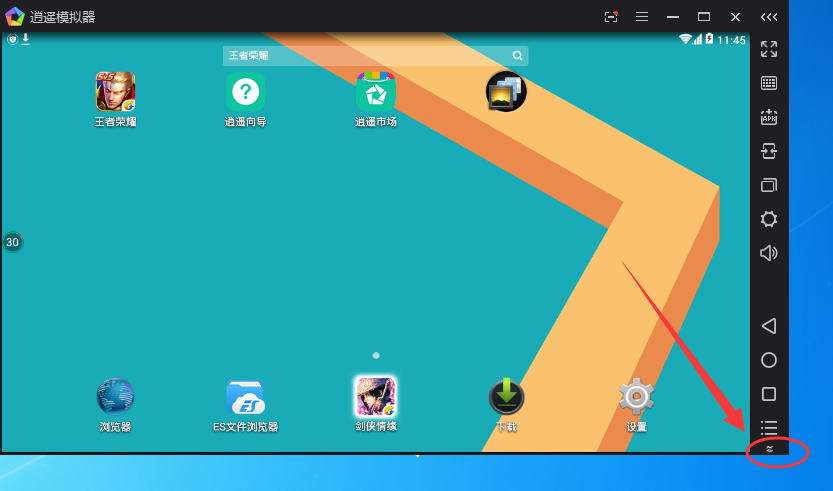Click the shake/rotate screen sidebar icon
The image size is (833, 491).
769,151
